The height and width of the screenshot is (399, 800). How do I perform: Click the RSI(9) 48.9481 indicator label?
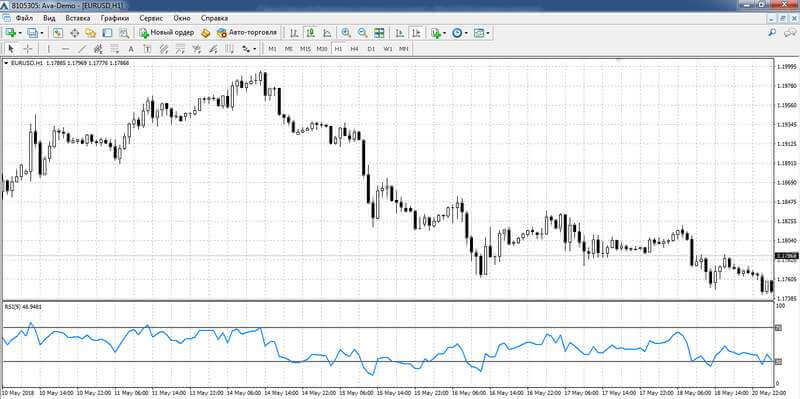[23, 307]
